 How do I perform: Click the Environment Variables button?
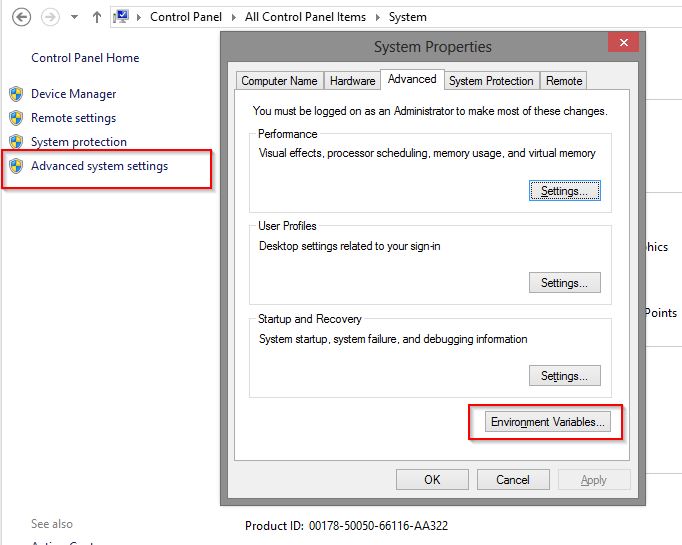tap(547, 422)
